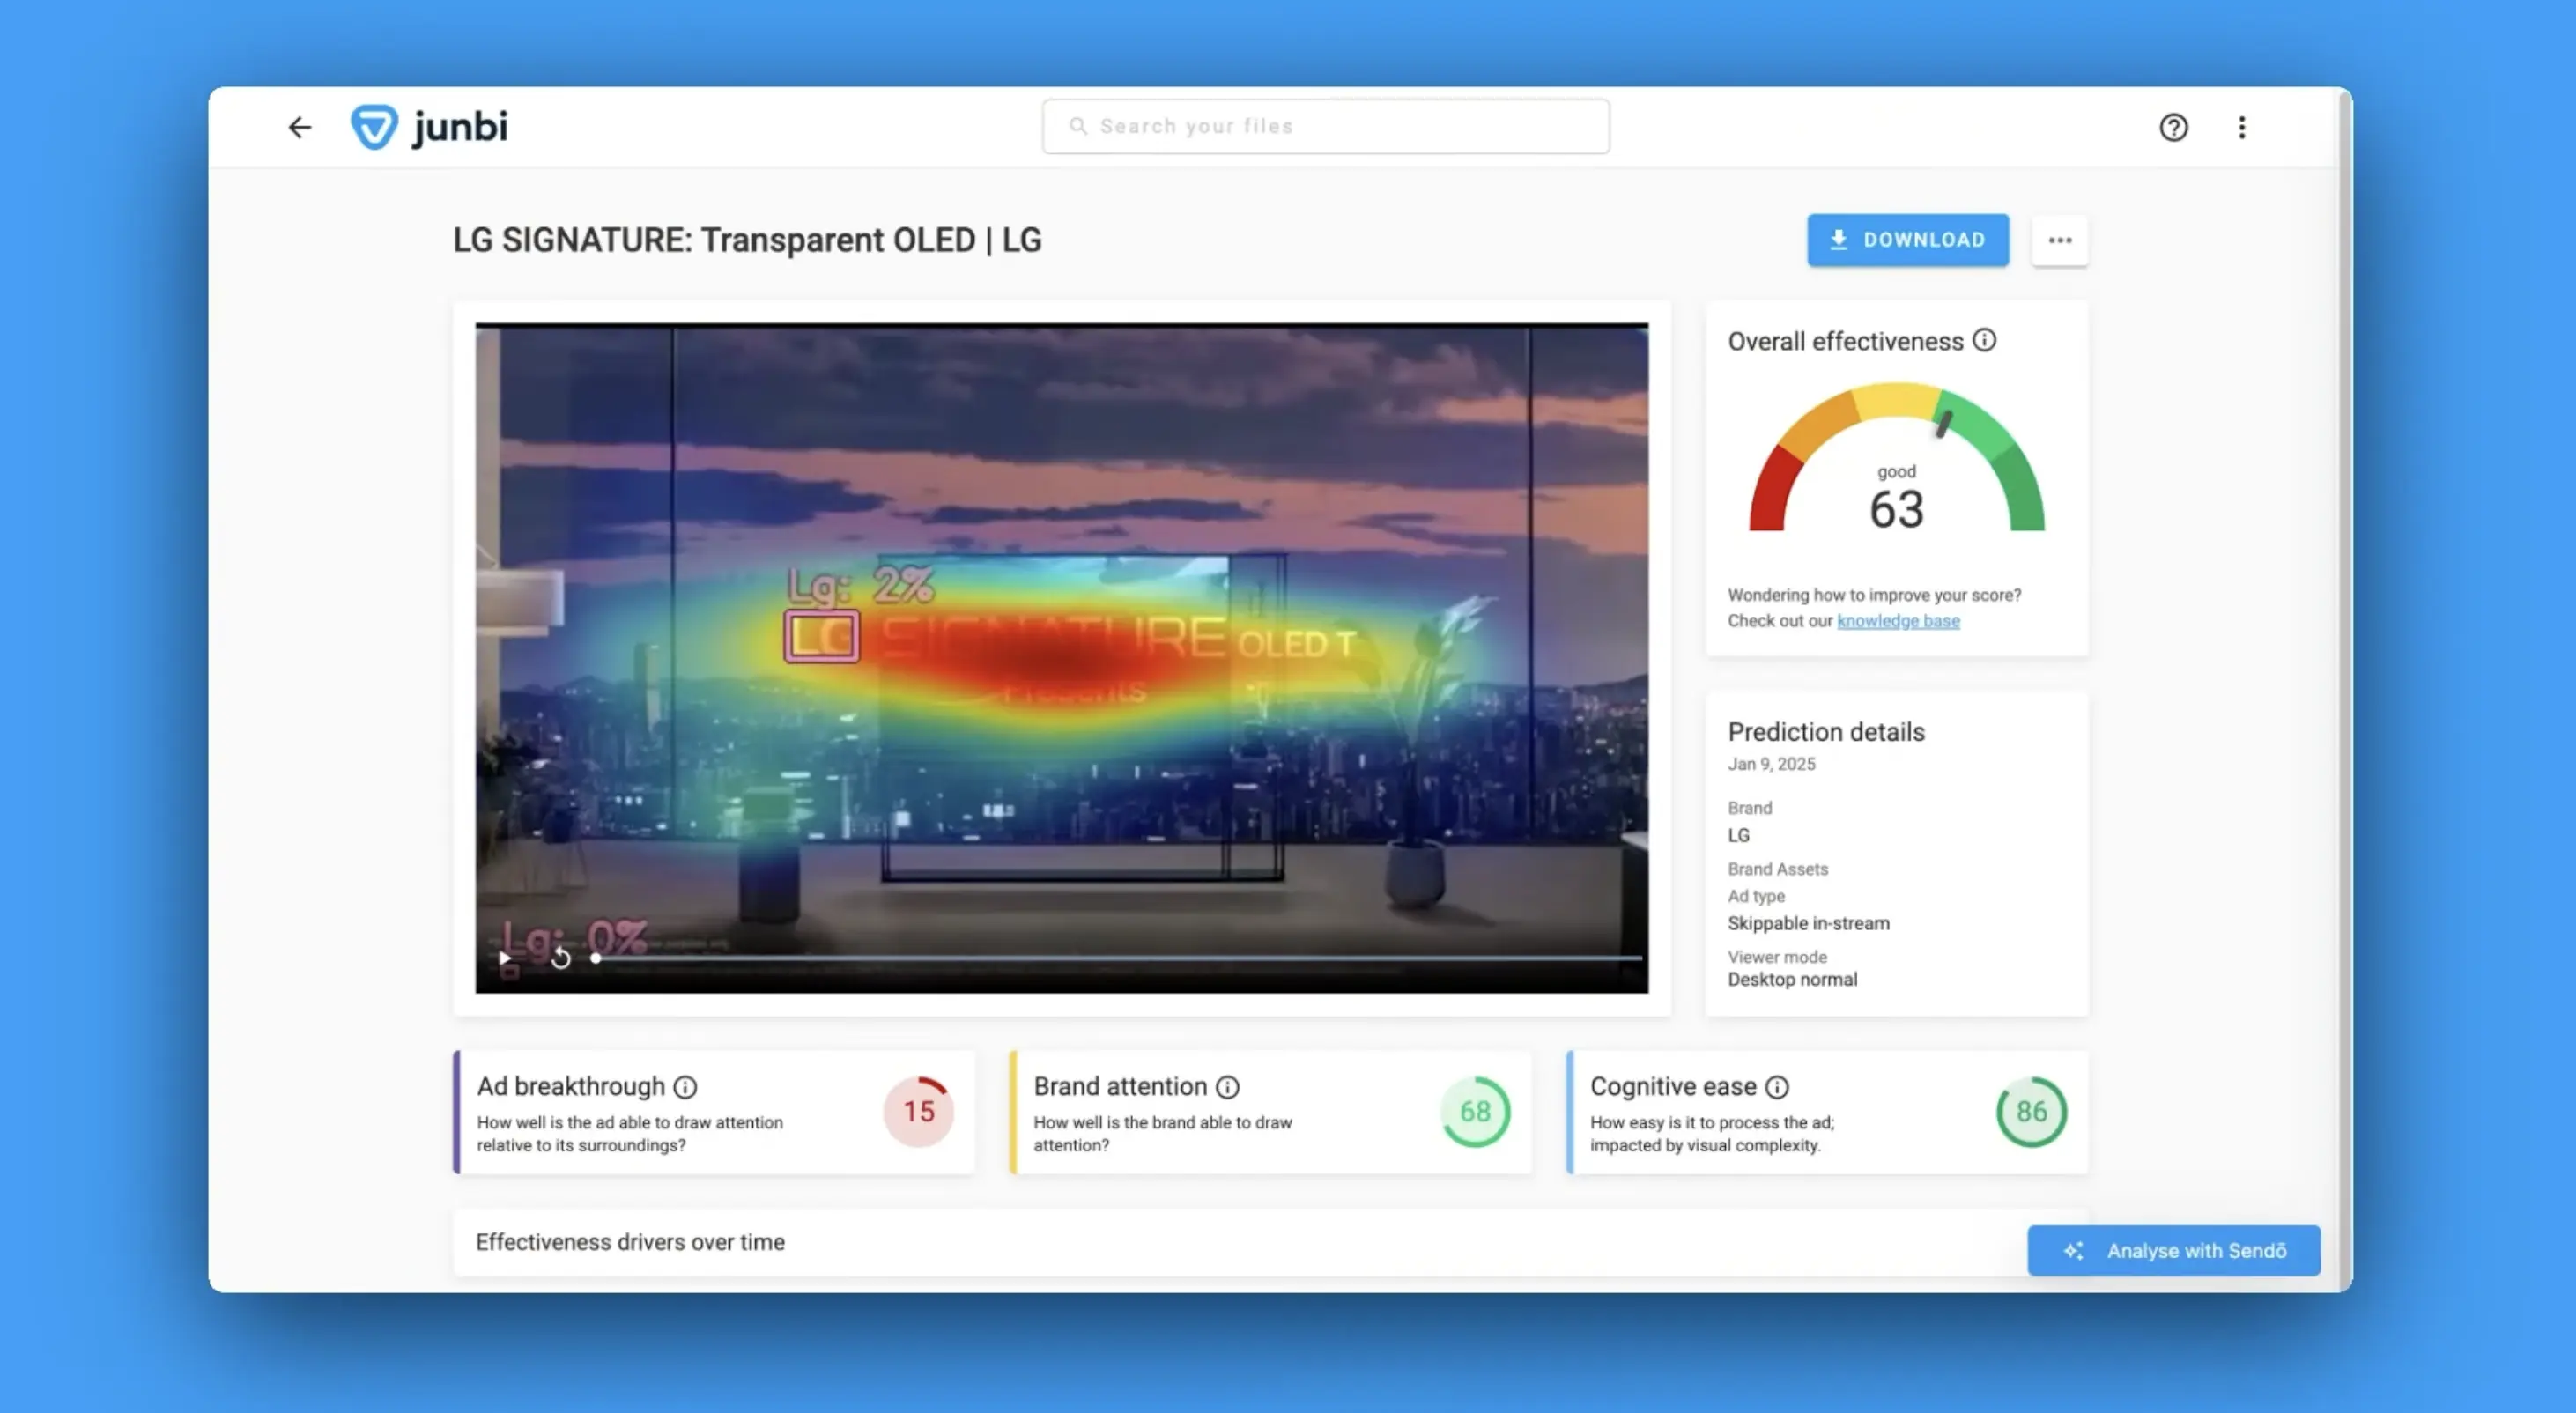Select the 'Jan 9, 2025' prediction date
Screen dimensions: 2576x1413
coord(1771,764)
